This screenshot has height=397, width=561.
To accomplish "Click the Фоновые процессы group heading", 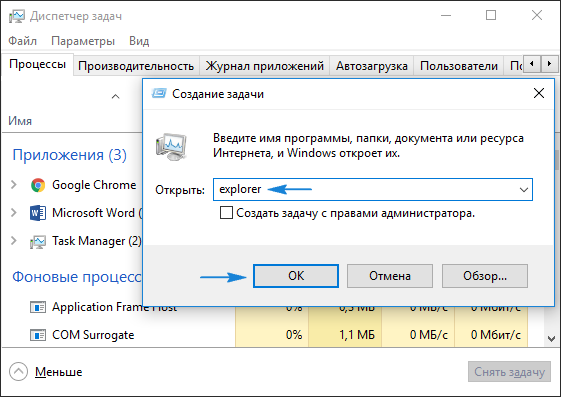I will 77,277.
